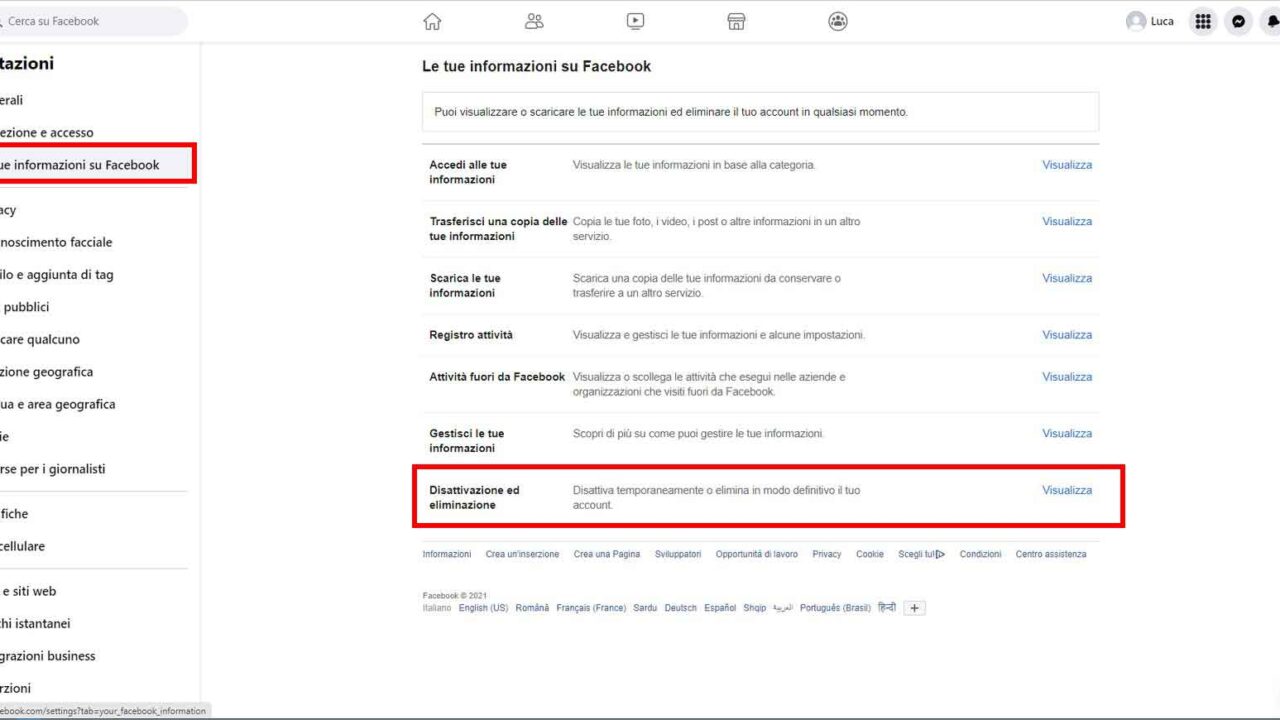Image resolution: width=1280 pixels, height=720 pixels.
Task: Open the grazioni business sidebar item
Action: (48, 656)
